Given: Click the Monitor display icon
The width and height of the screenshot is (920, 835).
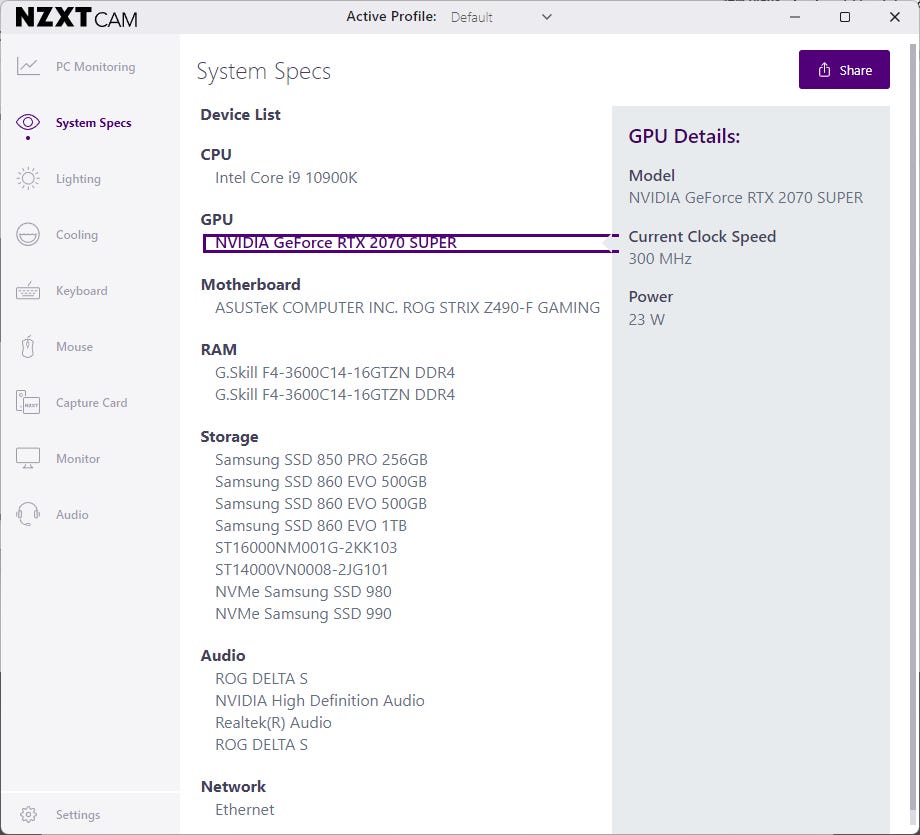Looking at the screenshot, I should [x=28, y=459].
